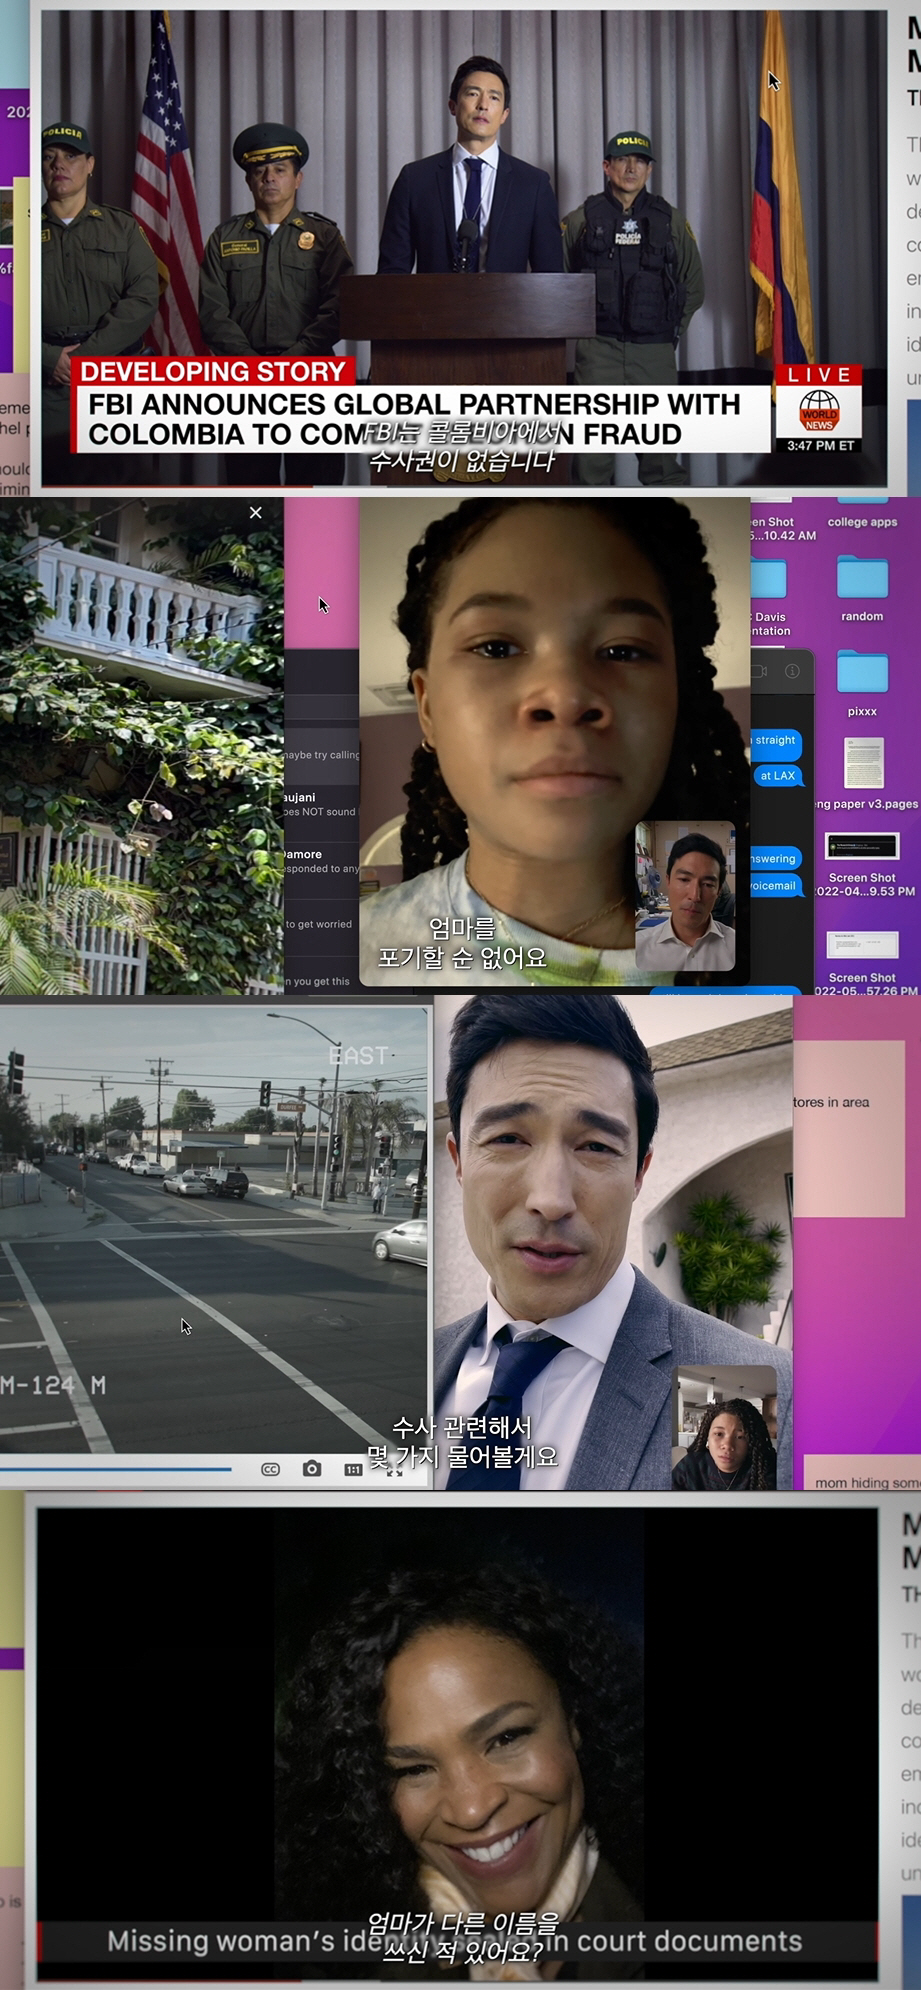
Task: Open the 'pixxx' desktop folder
Action: point(862,672)
